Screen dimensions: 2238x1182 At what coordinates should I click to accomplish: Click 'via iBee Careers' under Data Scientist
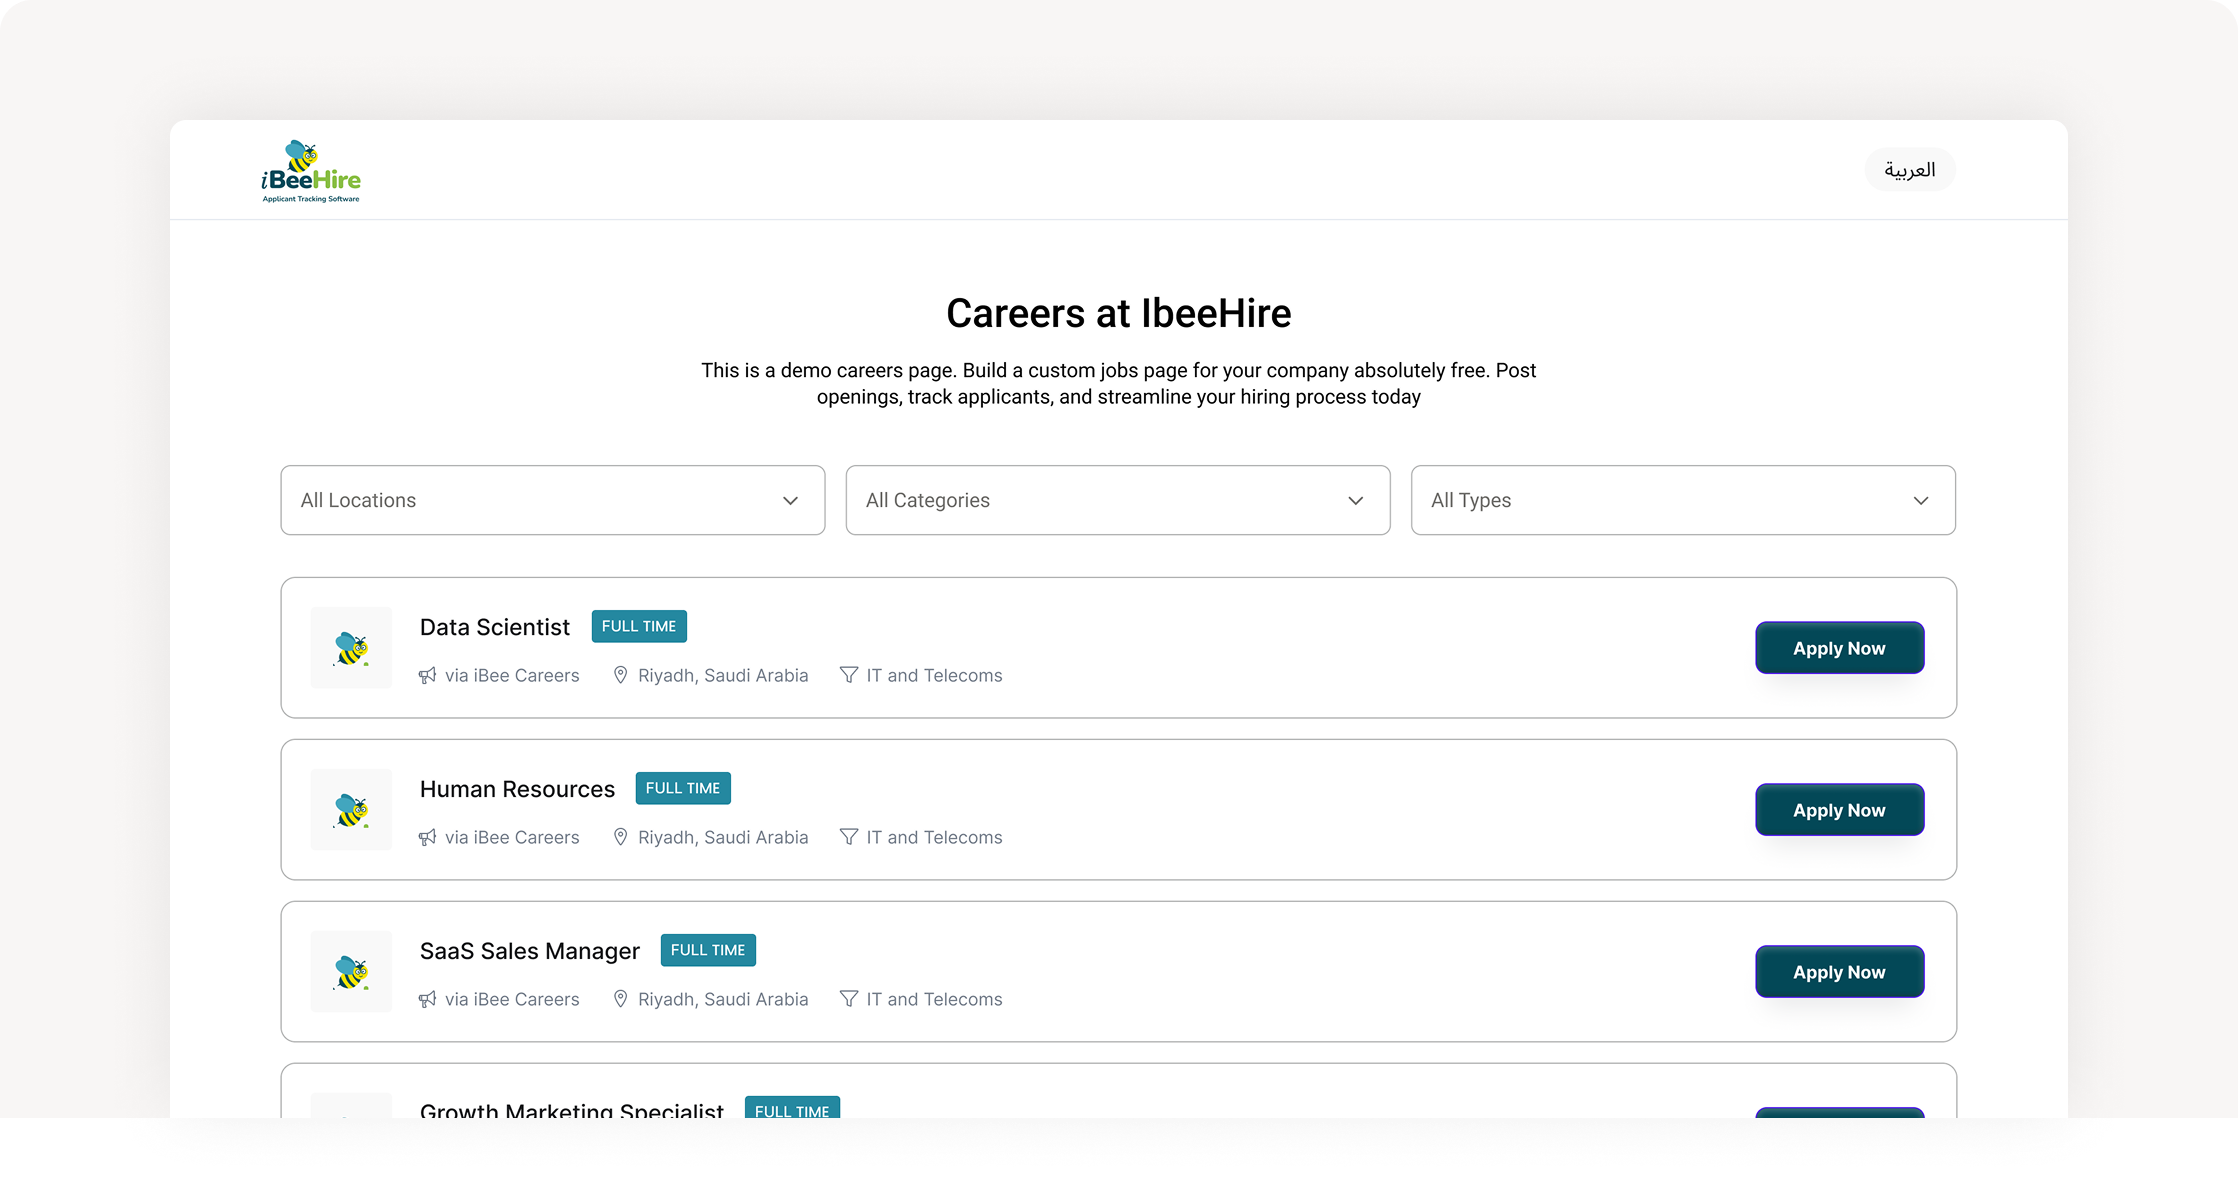coord(512,675)
